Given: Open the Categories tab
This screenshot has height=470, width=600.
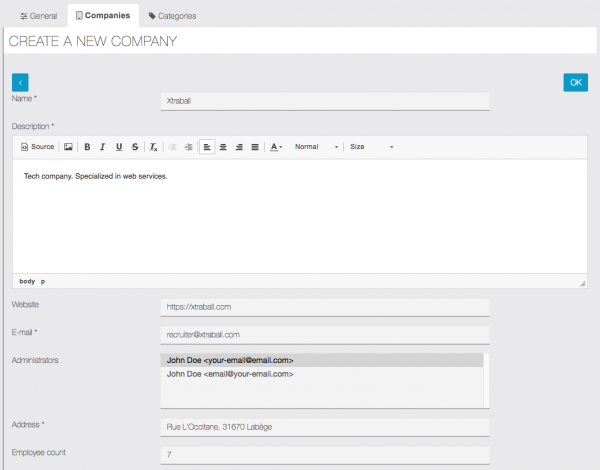Looking at the screenshot, I should (x=172, y=16).
